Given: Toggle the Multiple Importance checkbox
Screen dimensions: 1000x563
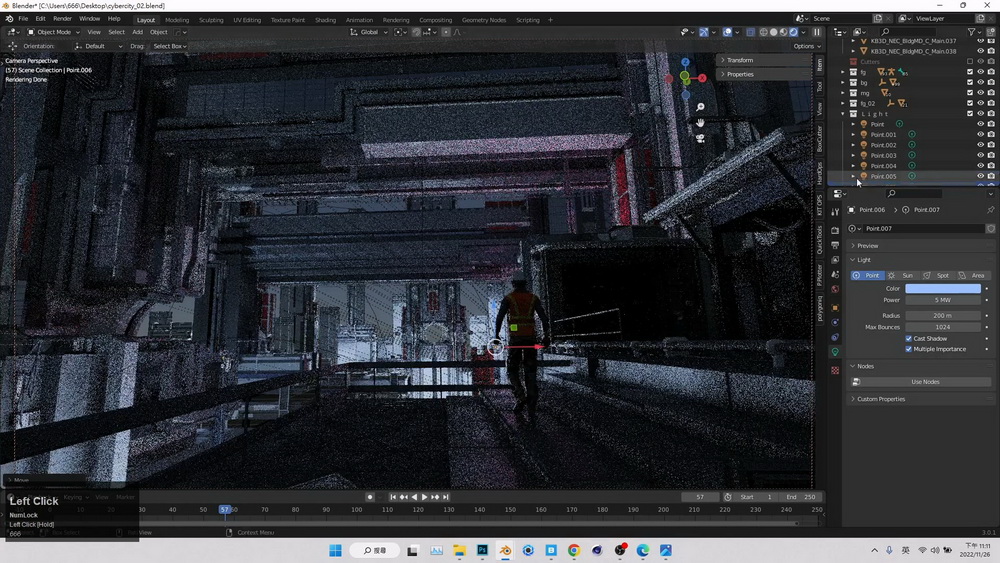Looking at the screenshot, I should [909, 349].
